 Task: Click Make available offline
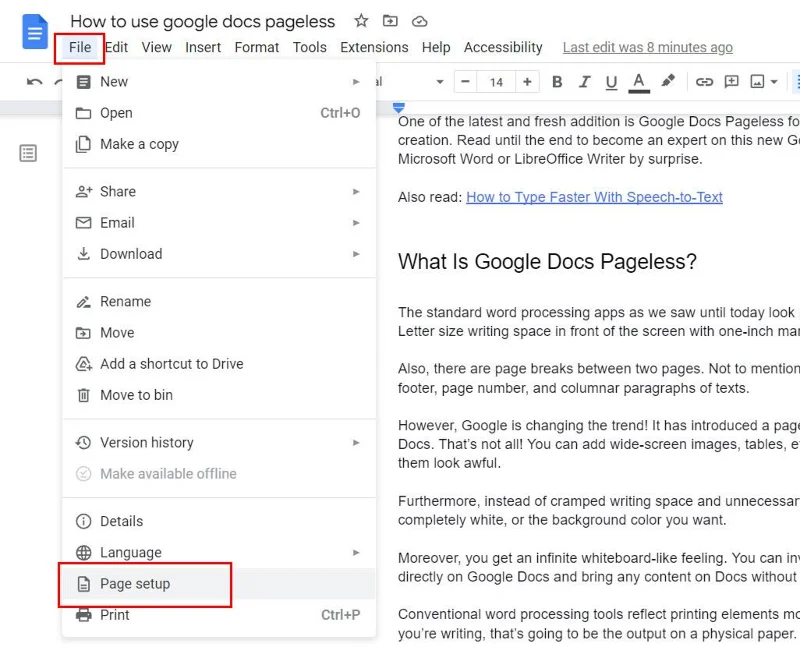218,474
